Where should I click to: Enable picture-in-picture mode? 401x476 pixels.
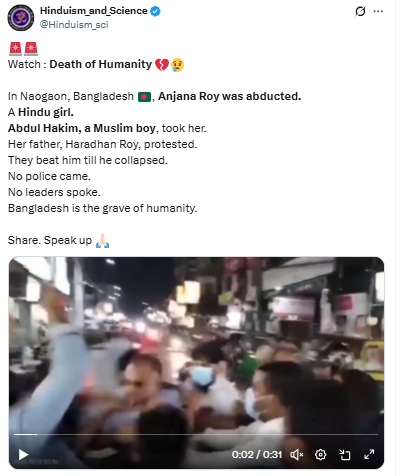pos(345,455)
